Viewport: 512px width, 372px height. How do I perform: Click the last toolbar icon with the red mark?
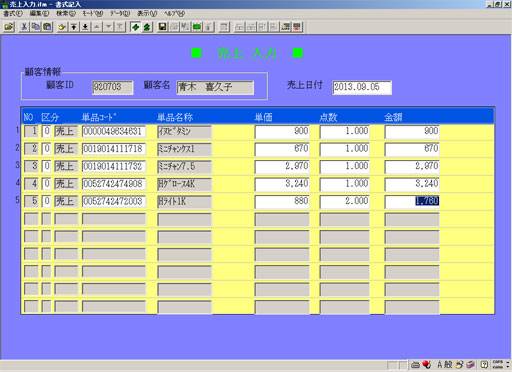pyautogui.click(x=297, y=27)
